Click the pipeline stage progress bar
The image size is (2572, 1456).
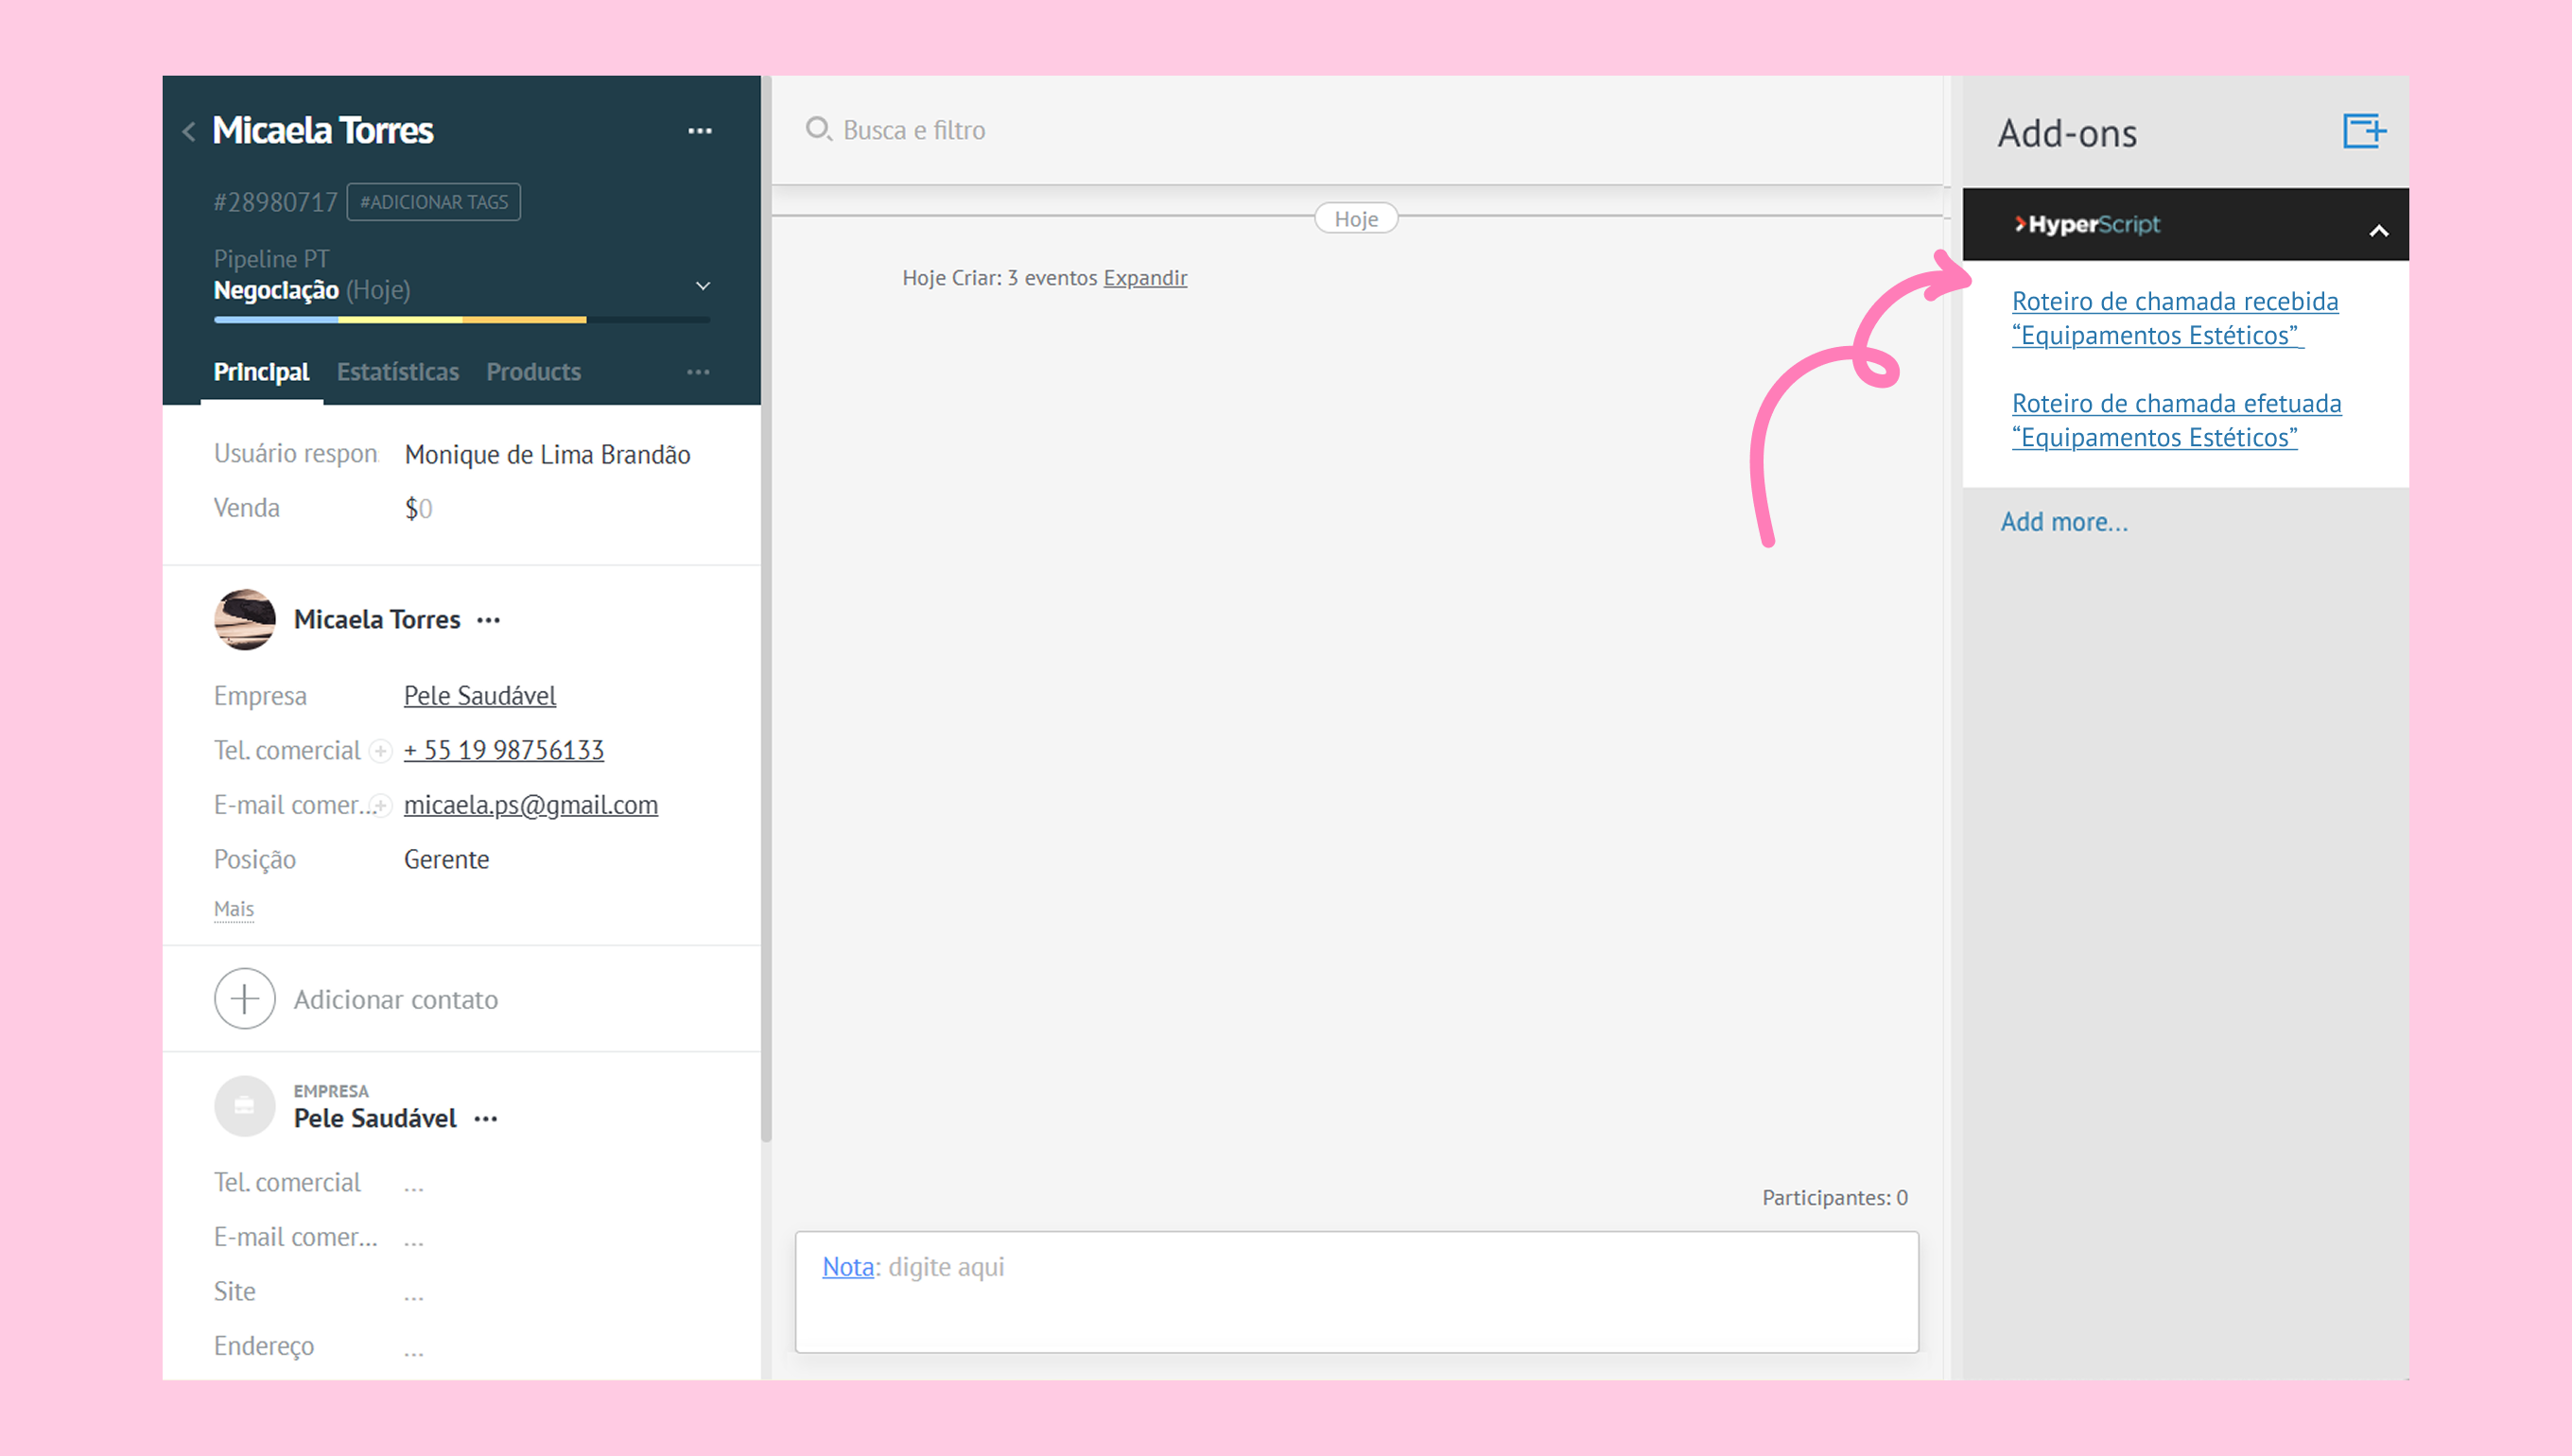[461, 320]
